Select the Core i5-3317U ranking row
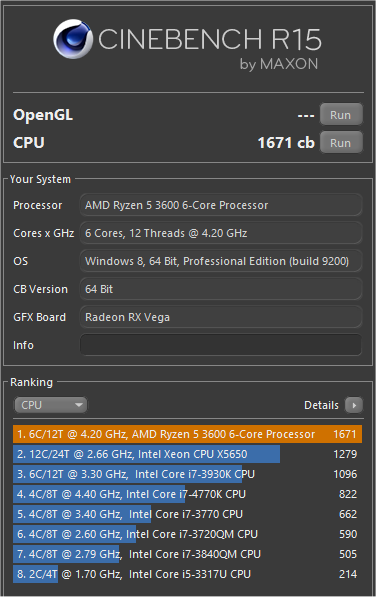The image size is (376, 597). point(187,574)
